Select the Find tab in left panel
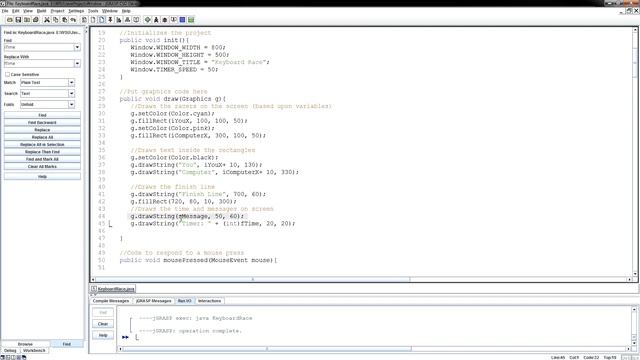This screenshot has height=360, width=640. click(x=67, y=344)
